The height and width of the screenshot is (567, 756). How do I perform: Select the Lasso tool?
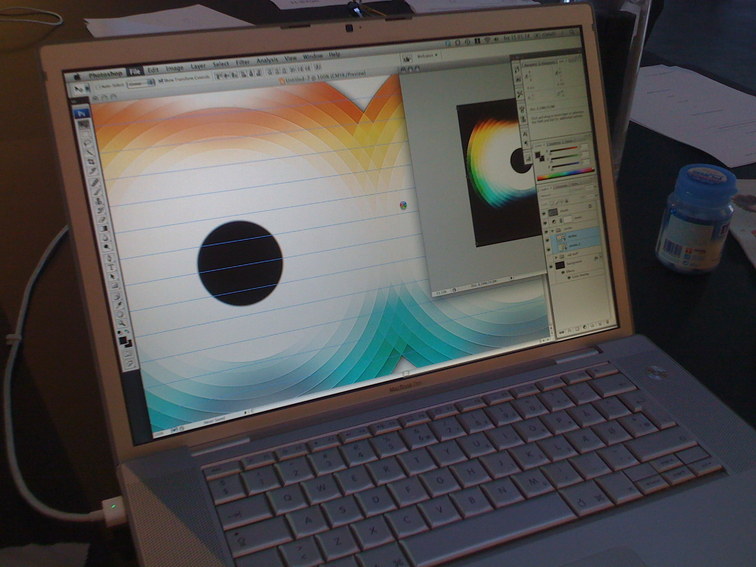point(86,143)
